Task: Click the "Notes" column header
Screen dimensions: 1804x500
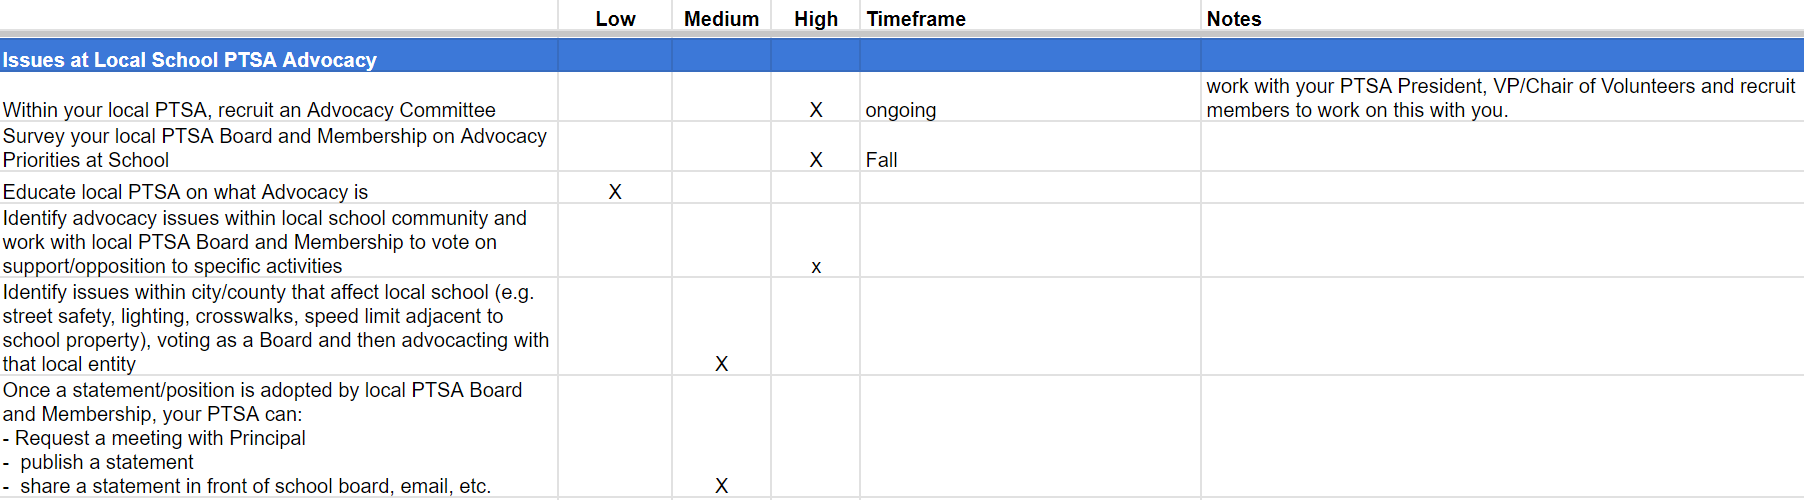Action: 1234,19
